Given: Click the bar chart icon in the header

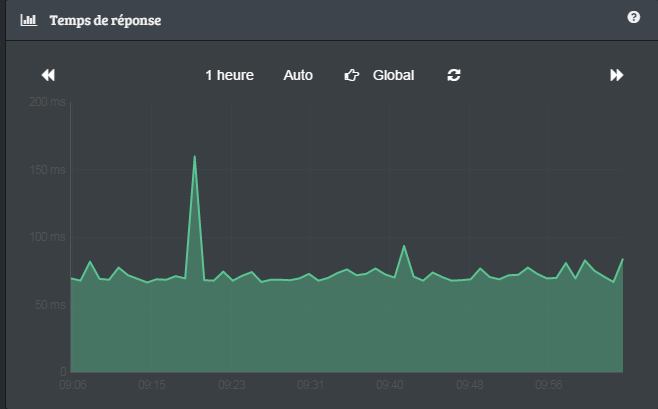Looking at the screenshot, I should pyautogui.click(x=29, y=20).
